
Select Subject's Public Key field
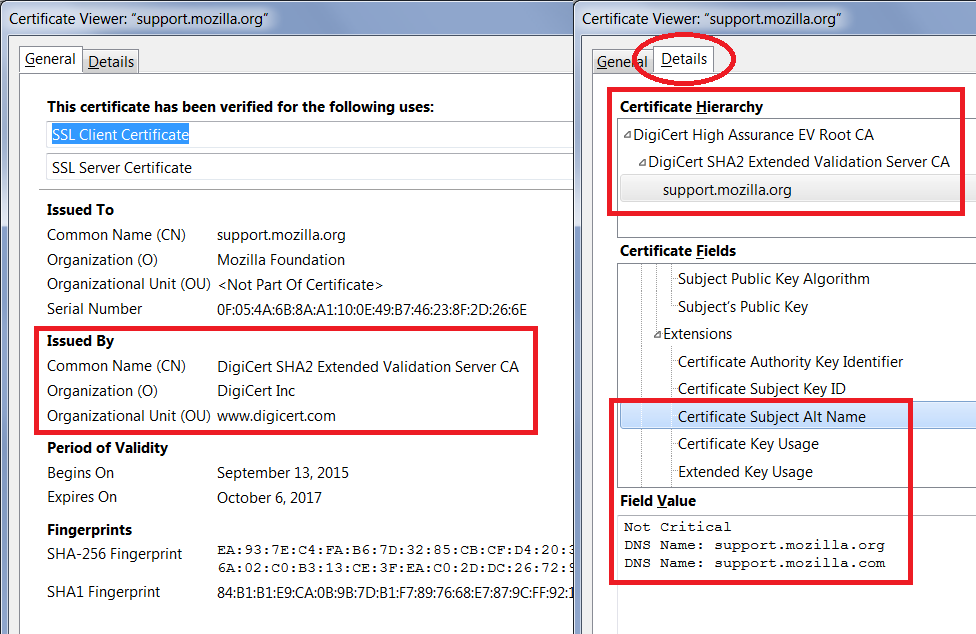tap(742, 307)
